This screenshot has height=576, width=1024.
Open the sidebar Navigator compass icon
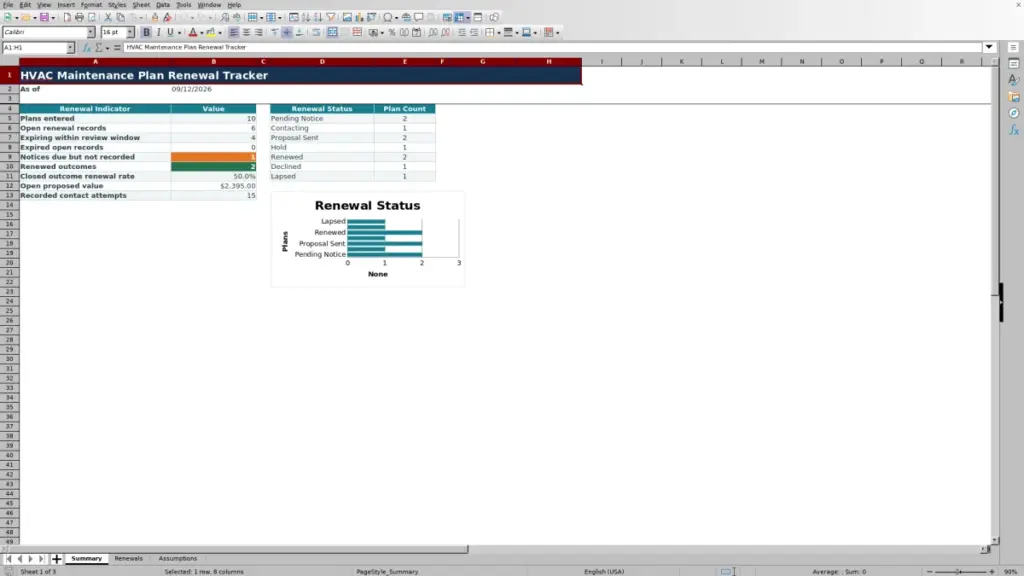click(1014, 114)
